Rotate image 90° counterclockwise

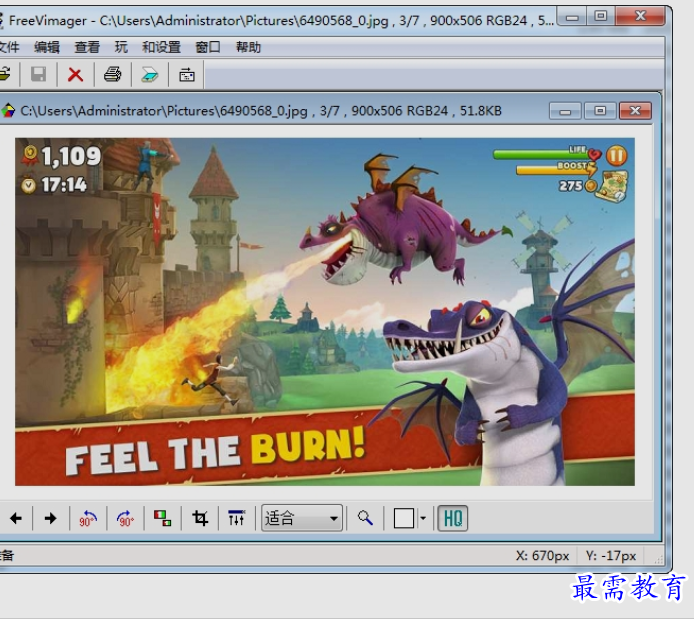click(88, 518)
